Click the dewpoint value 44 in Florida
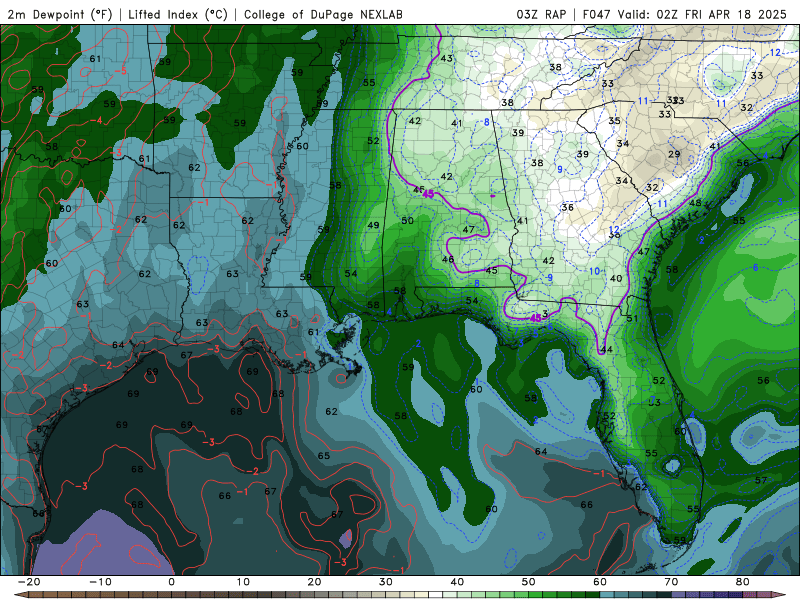 [607, 349]
